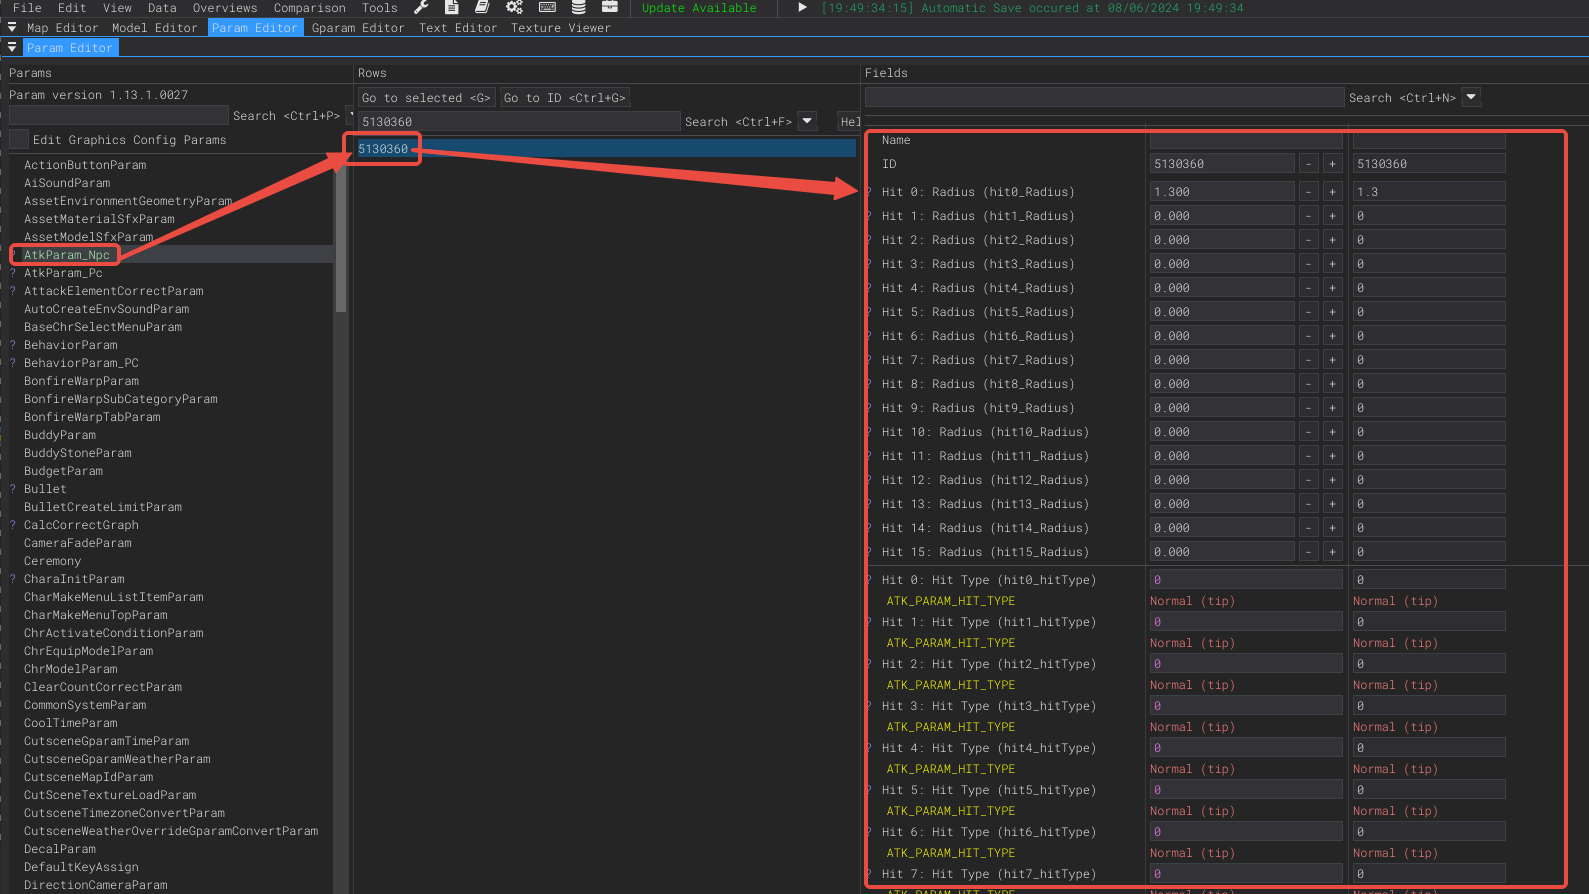Toggle Edit Graphics Config Params checkbox
This screenshot has width=1589, height=894.
click(19, 140)
